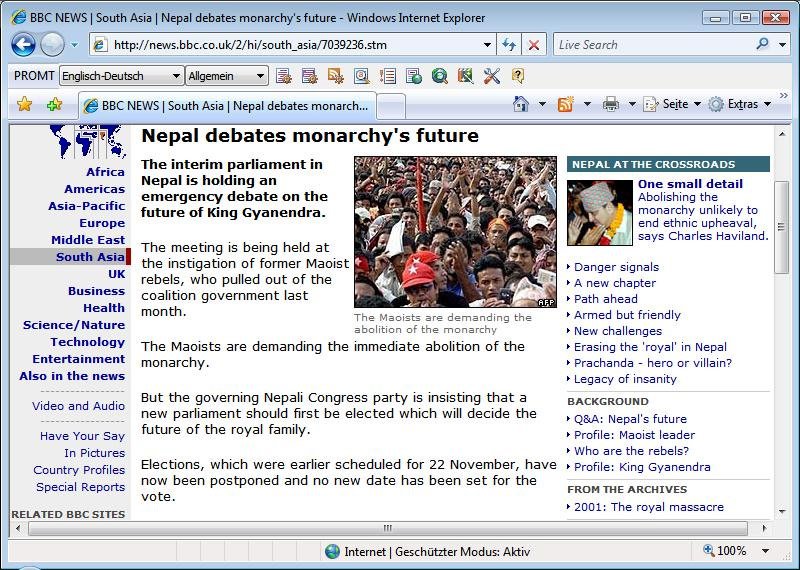Click the PROMT magnifier-on-page icon
The image size is (800, 570).
pos(361,76)
